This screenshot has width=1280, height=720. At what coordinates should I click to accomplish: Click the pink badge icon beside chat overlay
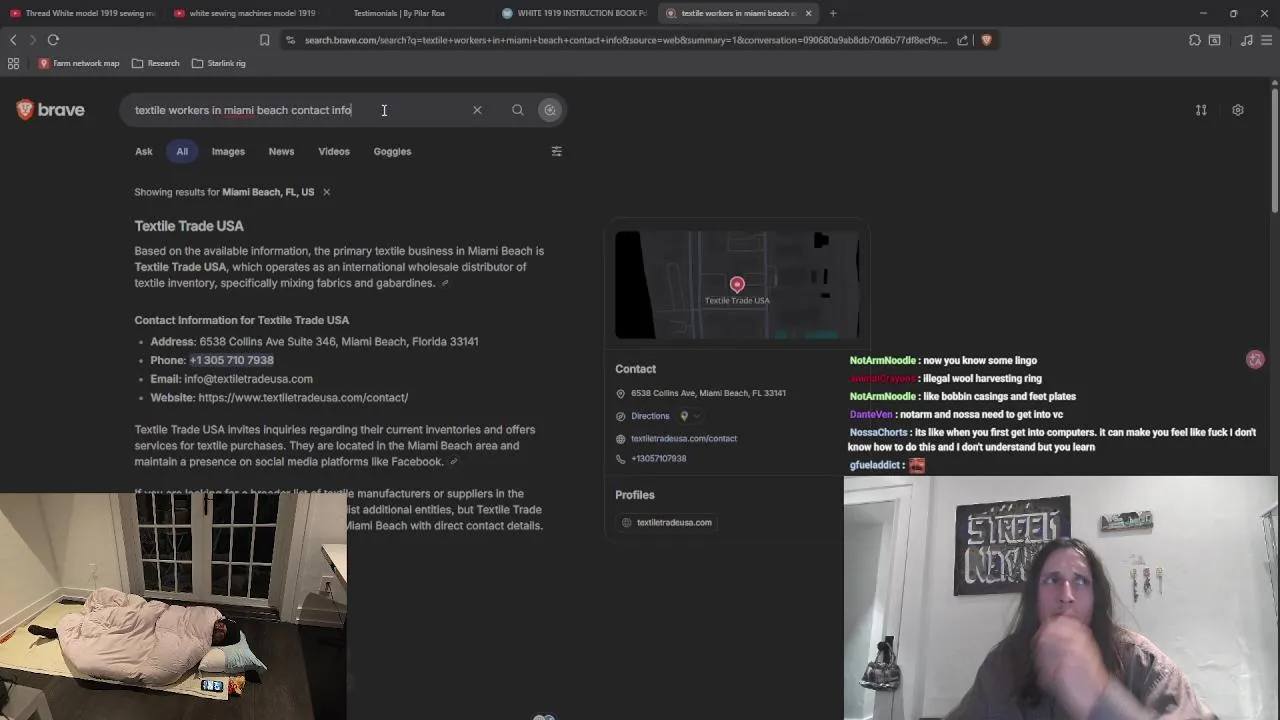[1255, 360]
